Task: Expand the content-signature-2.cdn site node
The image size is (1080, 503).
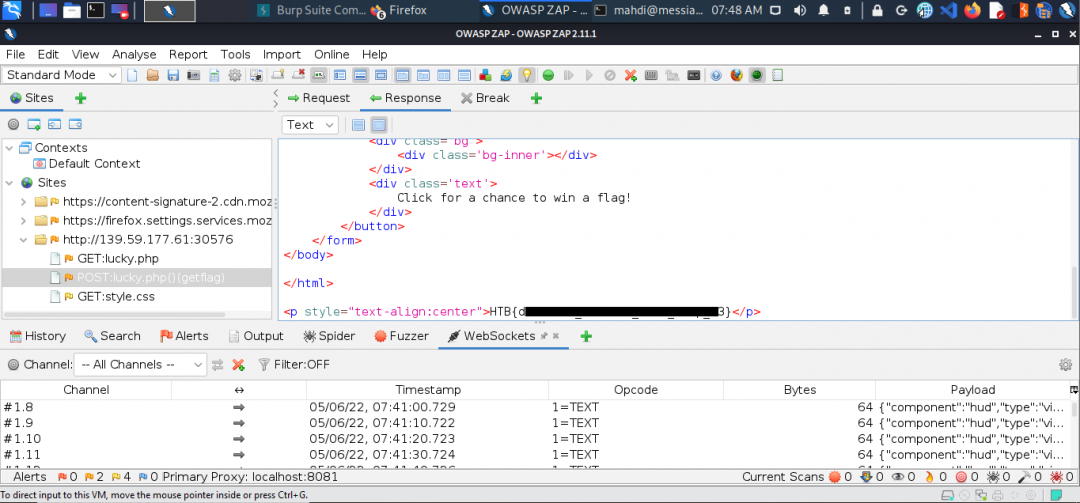Action: pos(23,202)
